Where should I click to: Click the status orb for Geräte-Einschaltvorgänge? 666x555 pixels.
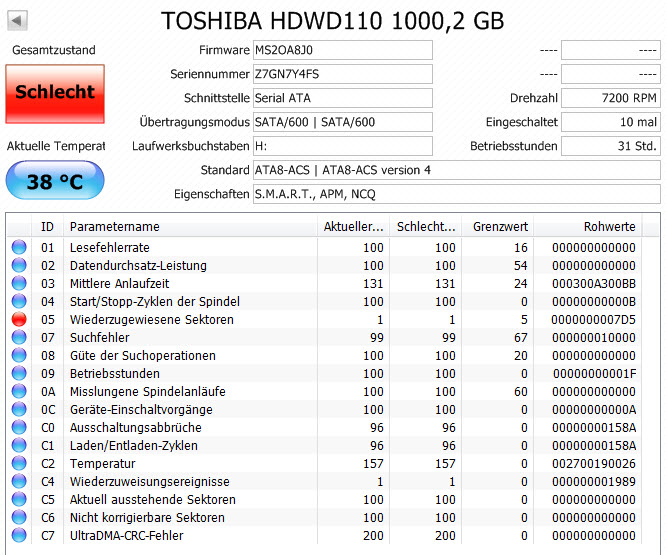click(x=19, y=409)
